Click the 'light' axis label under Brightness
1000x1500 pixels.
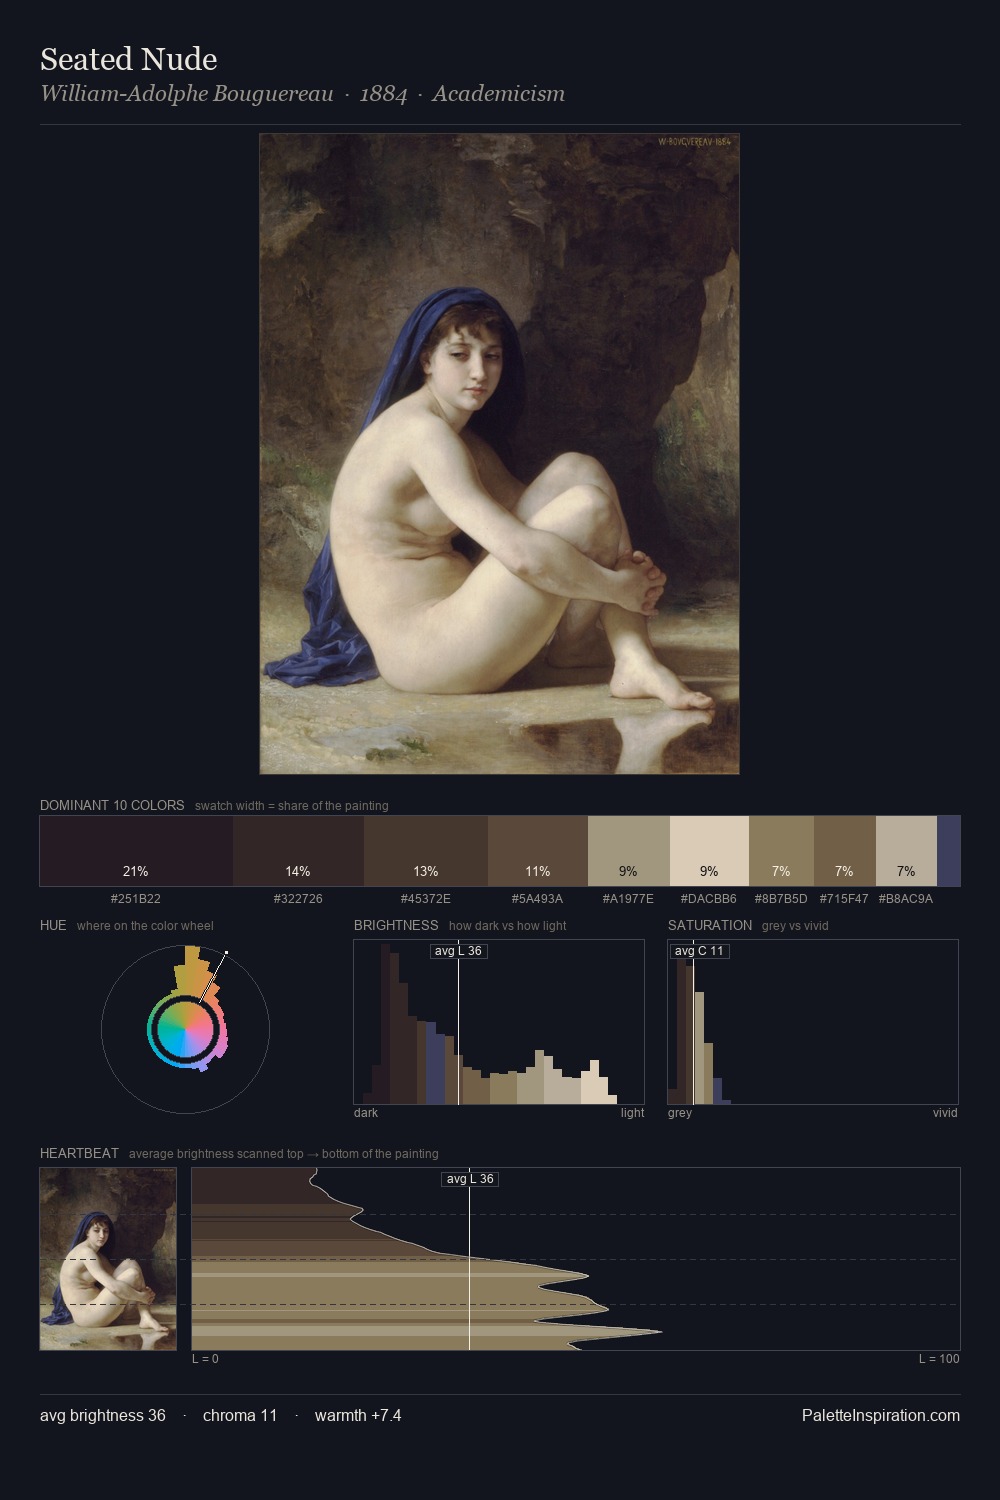(x=633, y=1113)
